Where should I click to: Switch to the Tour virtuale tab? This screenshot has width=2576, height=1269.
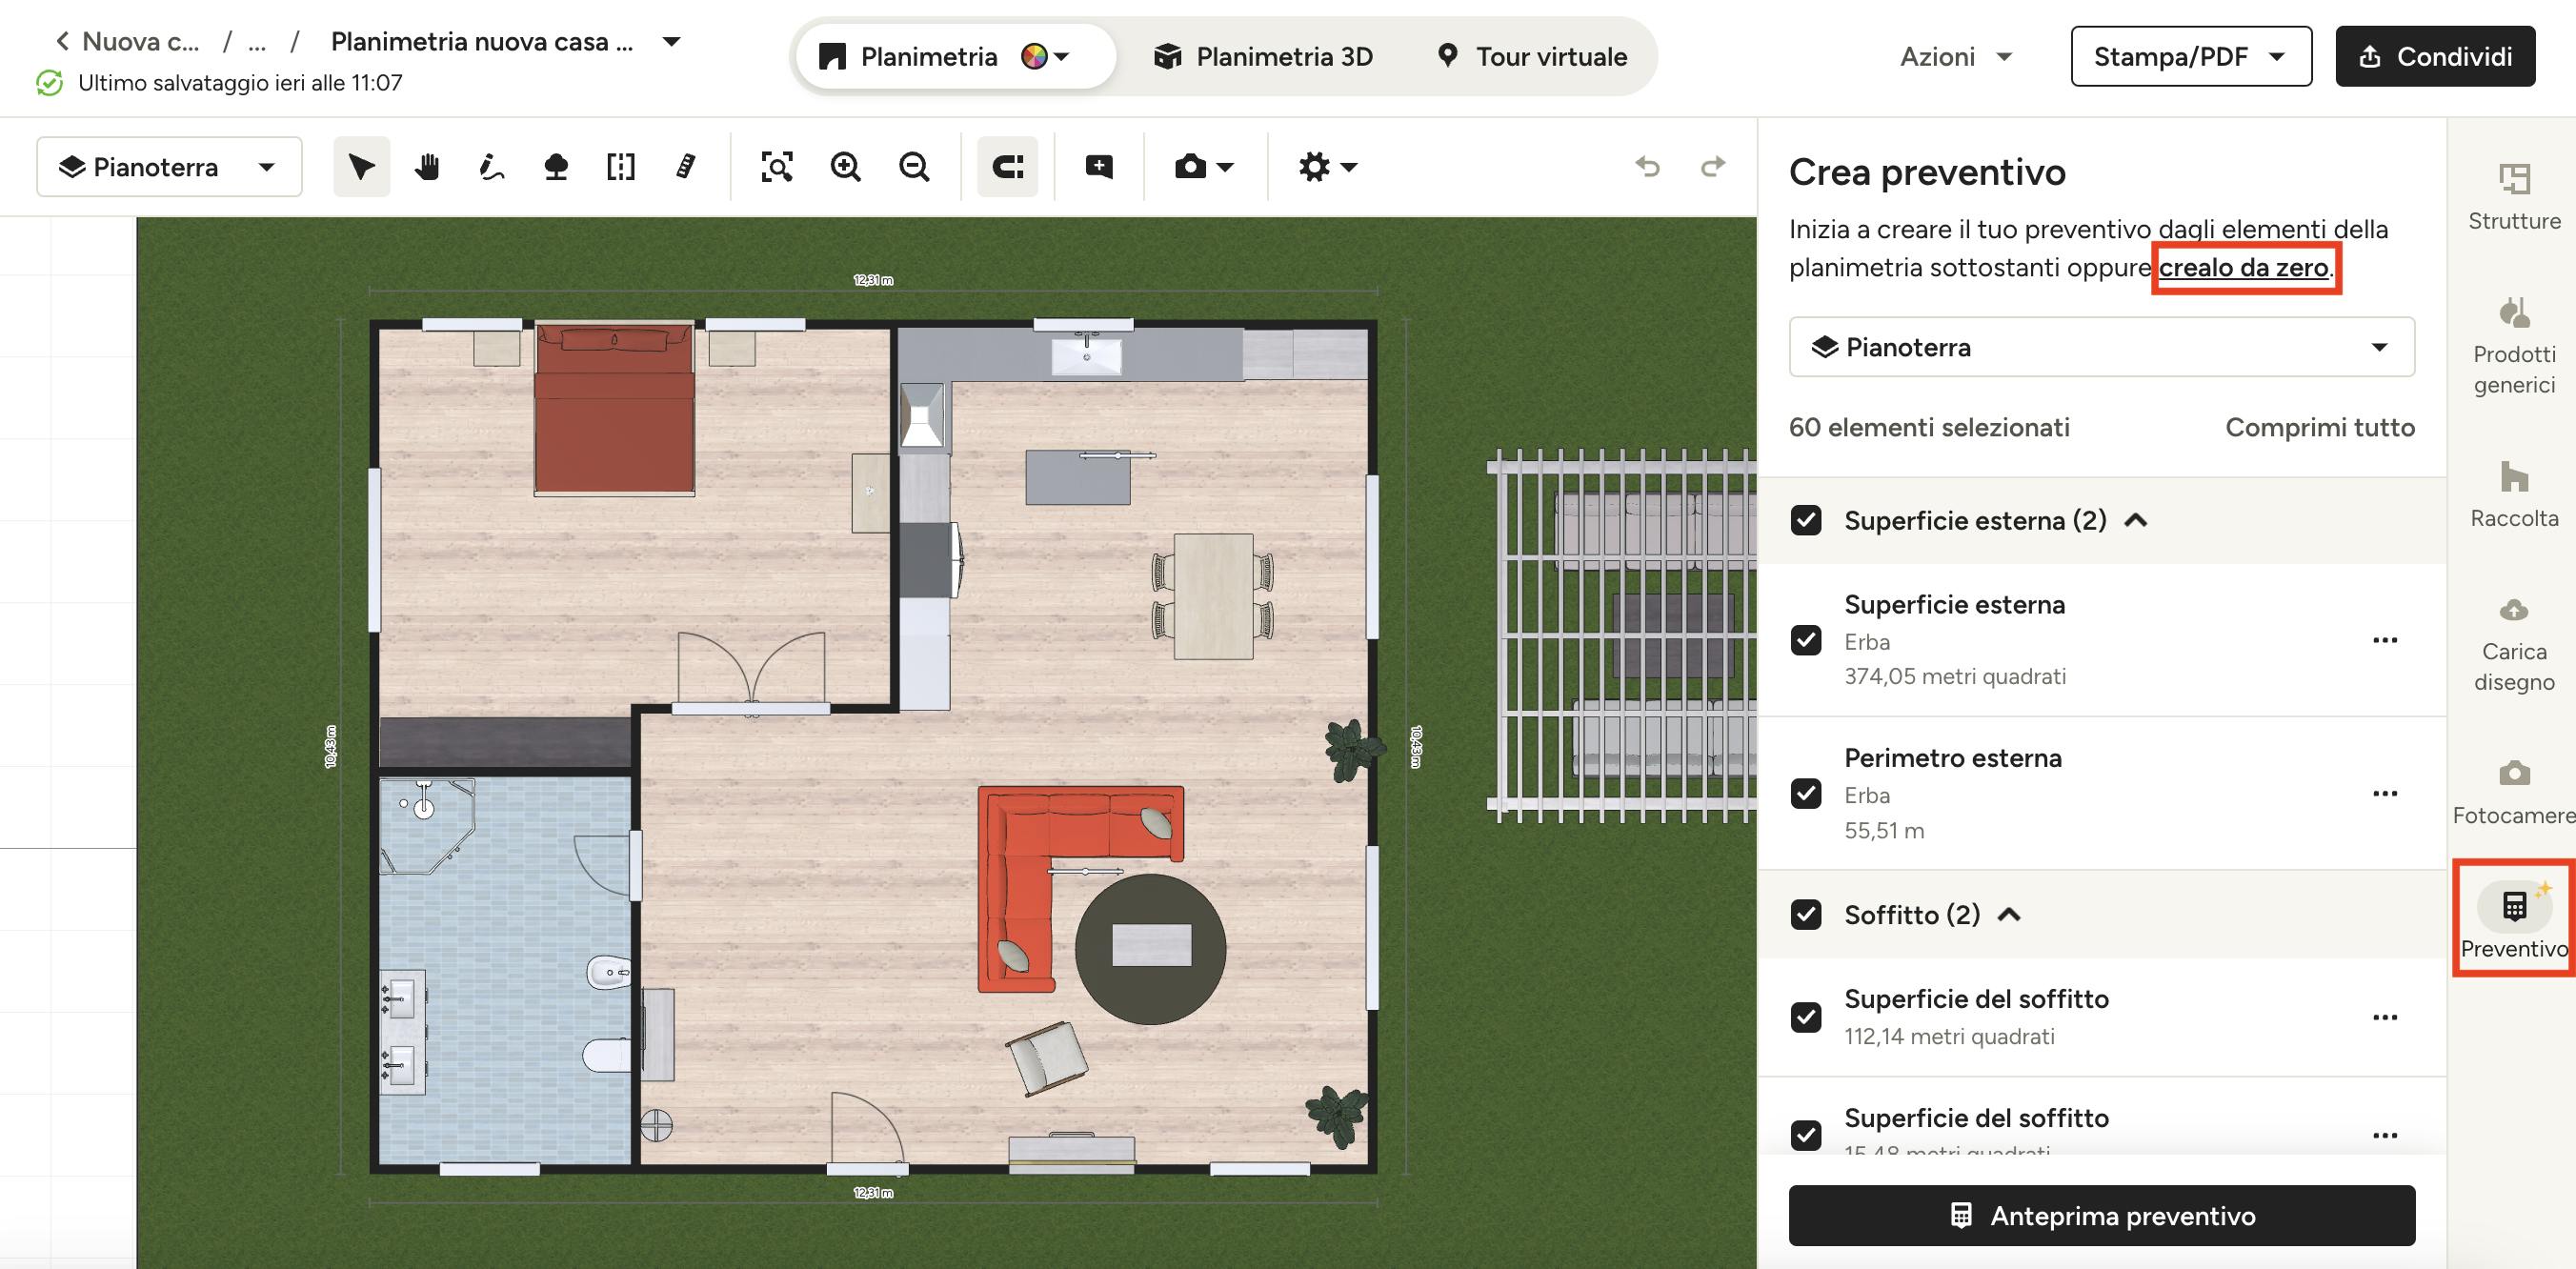click(1531, 56)
